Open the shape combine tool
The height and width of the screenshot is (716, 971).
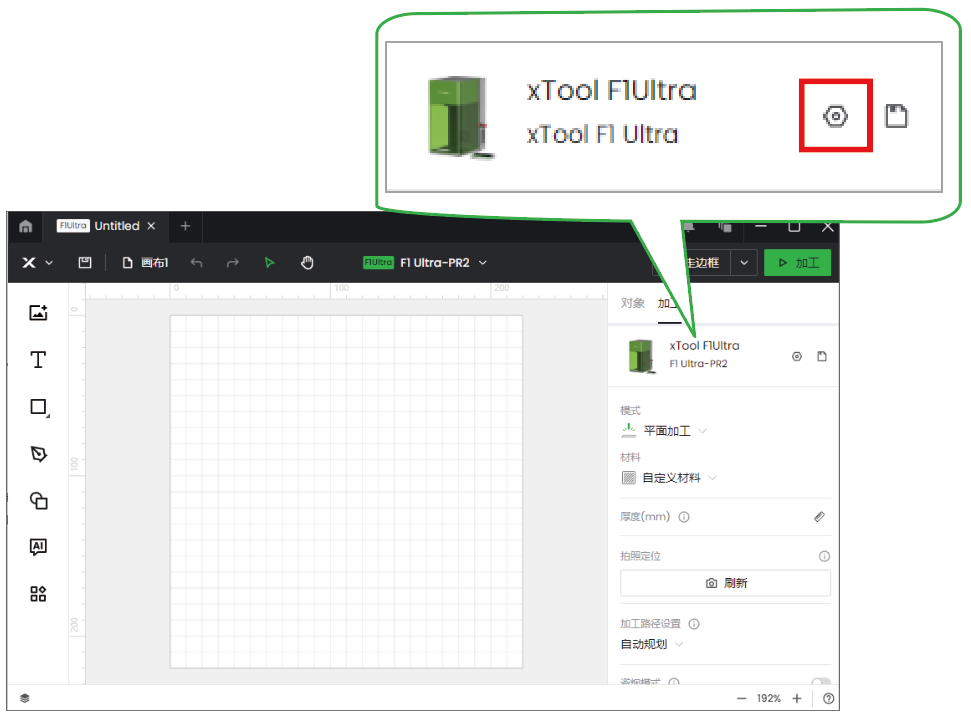tap(38, 500)
